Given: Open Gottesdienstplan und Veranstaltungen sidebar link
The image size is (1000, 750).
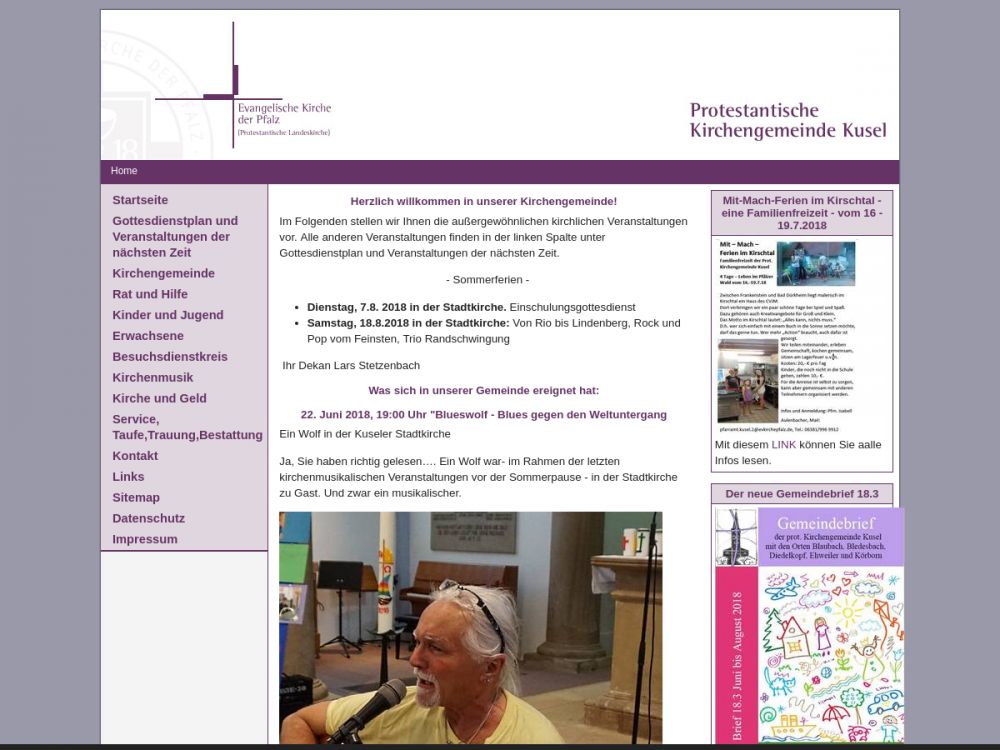Looking at the screenshot, I should tap(175, 237).
